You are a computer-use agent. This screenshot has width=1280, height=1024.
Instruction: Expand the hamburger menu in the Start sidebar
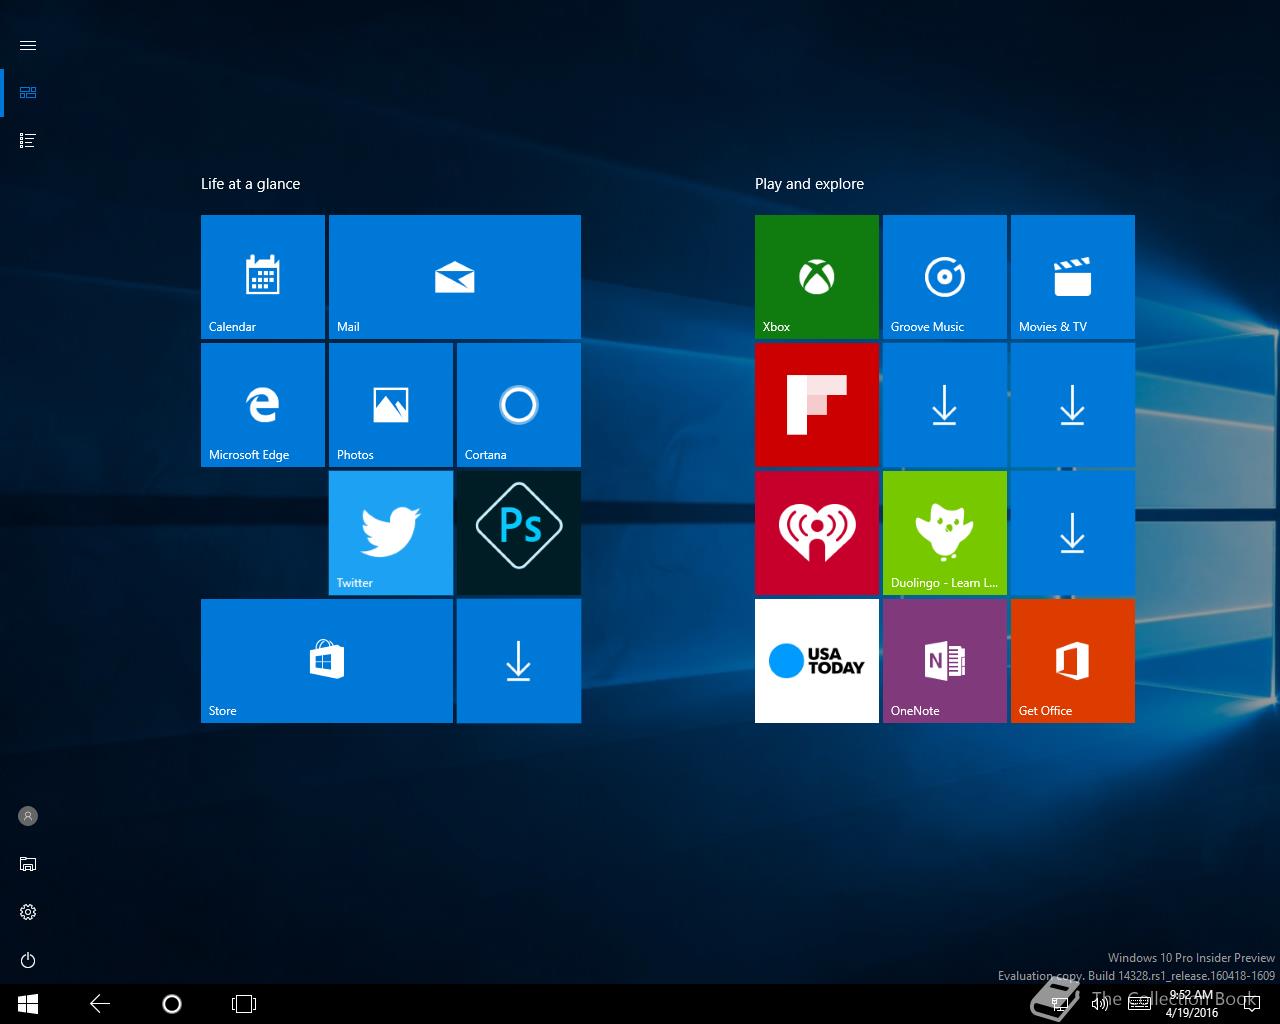tap(28, 45)
